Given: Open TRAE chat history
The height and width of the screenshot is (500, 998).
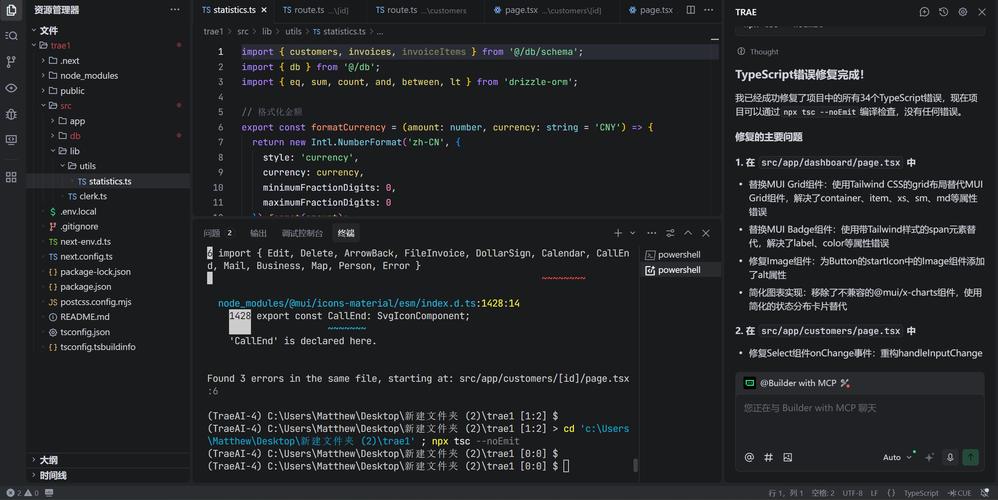Looking at the screenshot, I should 943,11.
